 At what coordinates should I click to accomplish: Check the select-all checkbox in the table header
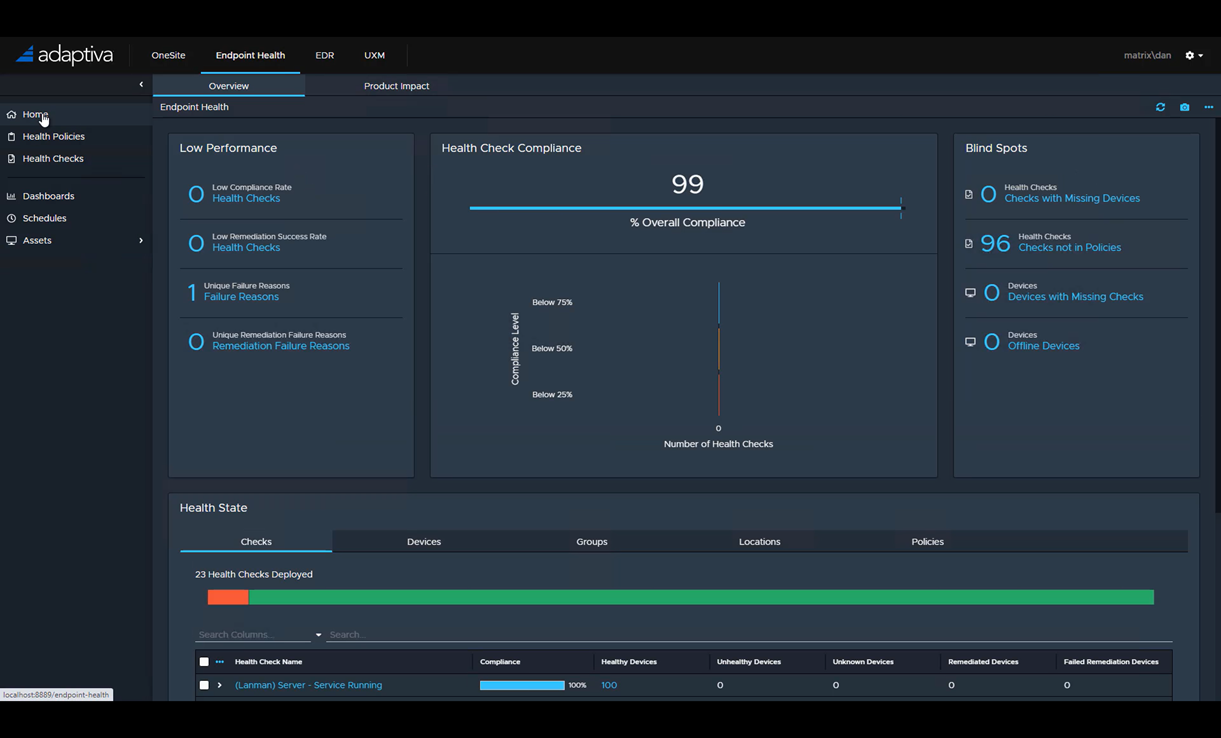pos(204,661)
